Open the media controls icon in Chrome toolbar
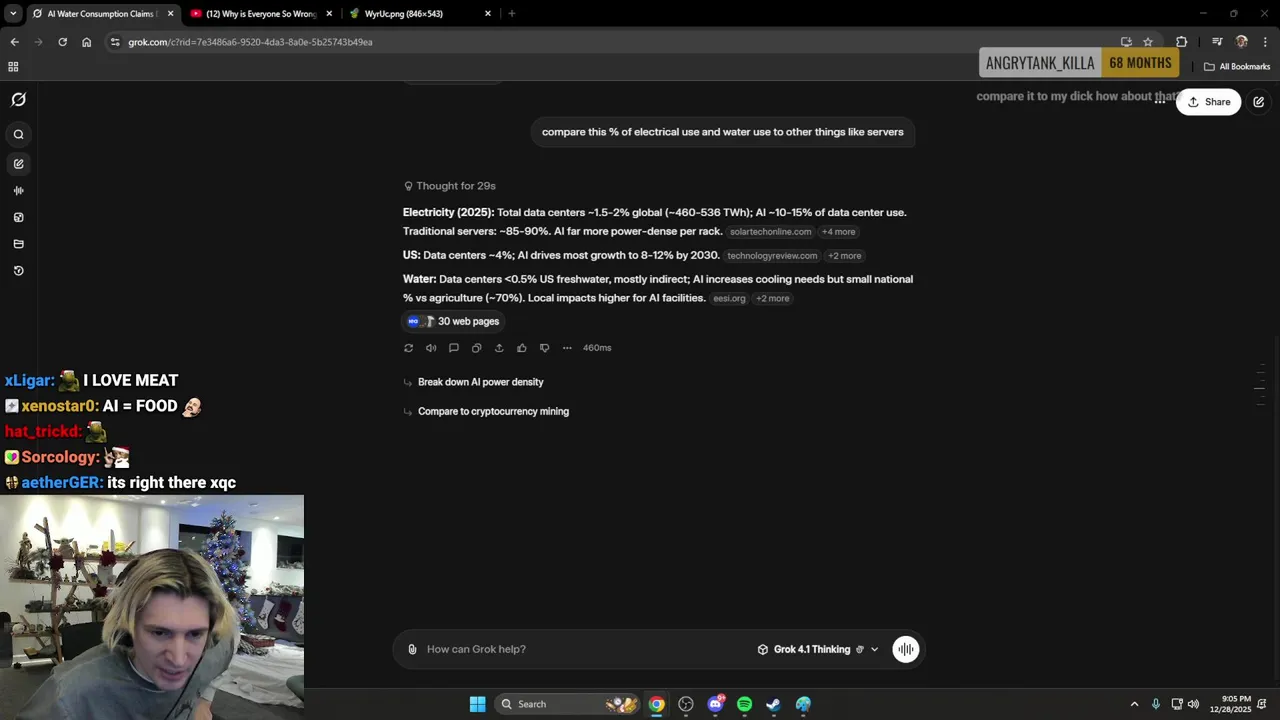 click(1217, 42)
